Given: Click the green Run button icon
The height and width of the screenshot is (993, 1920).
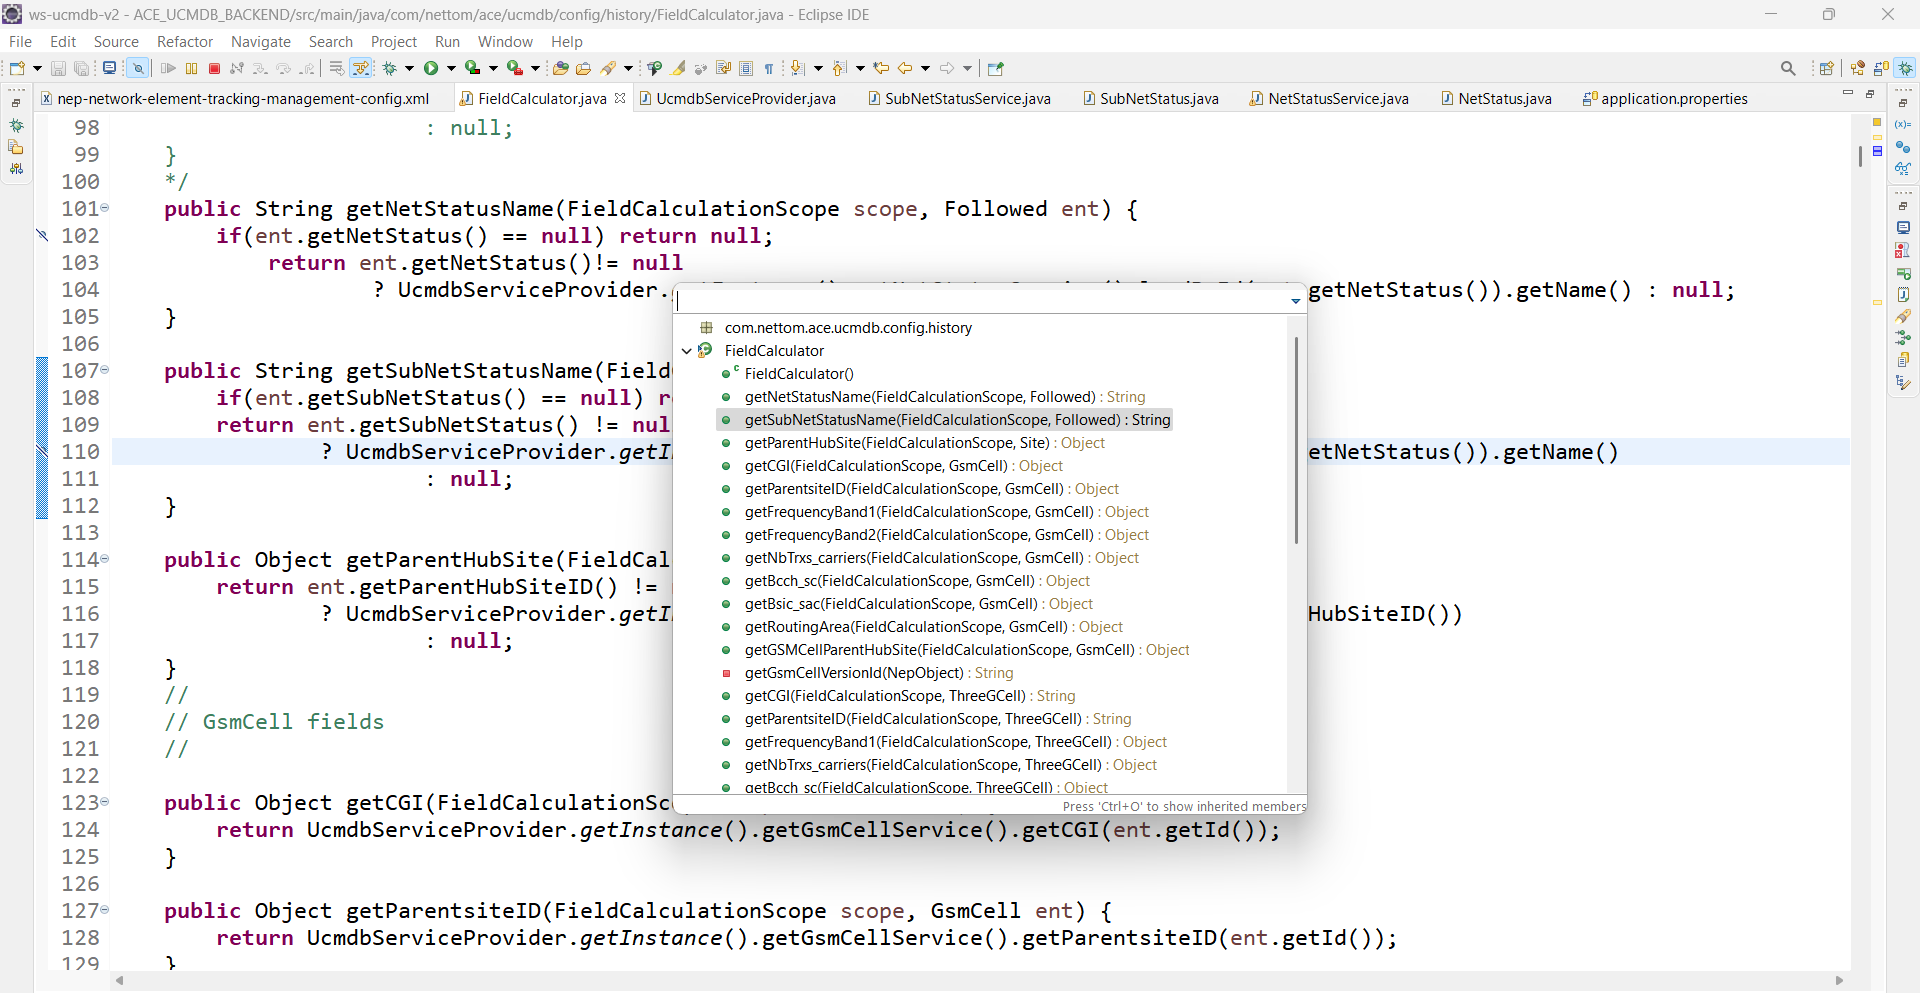Looking at the screenshot, I should click(431, 68).
